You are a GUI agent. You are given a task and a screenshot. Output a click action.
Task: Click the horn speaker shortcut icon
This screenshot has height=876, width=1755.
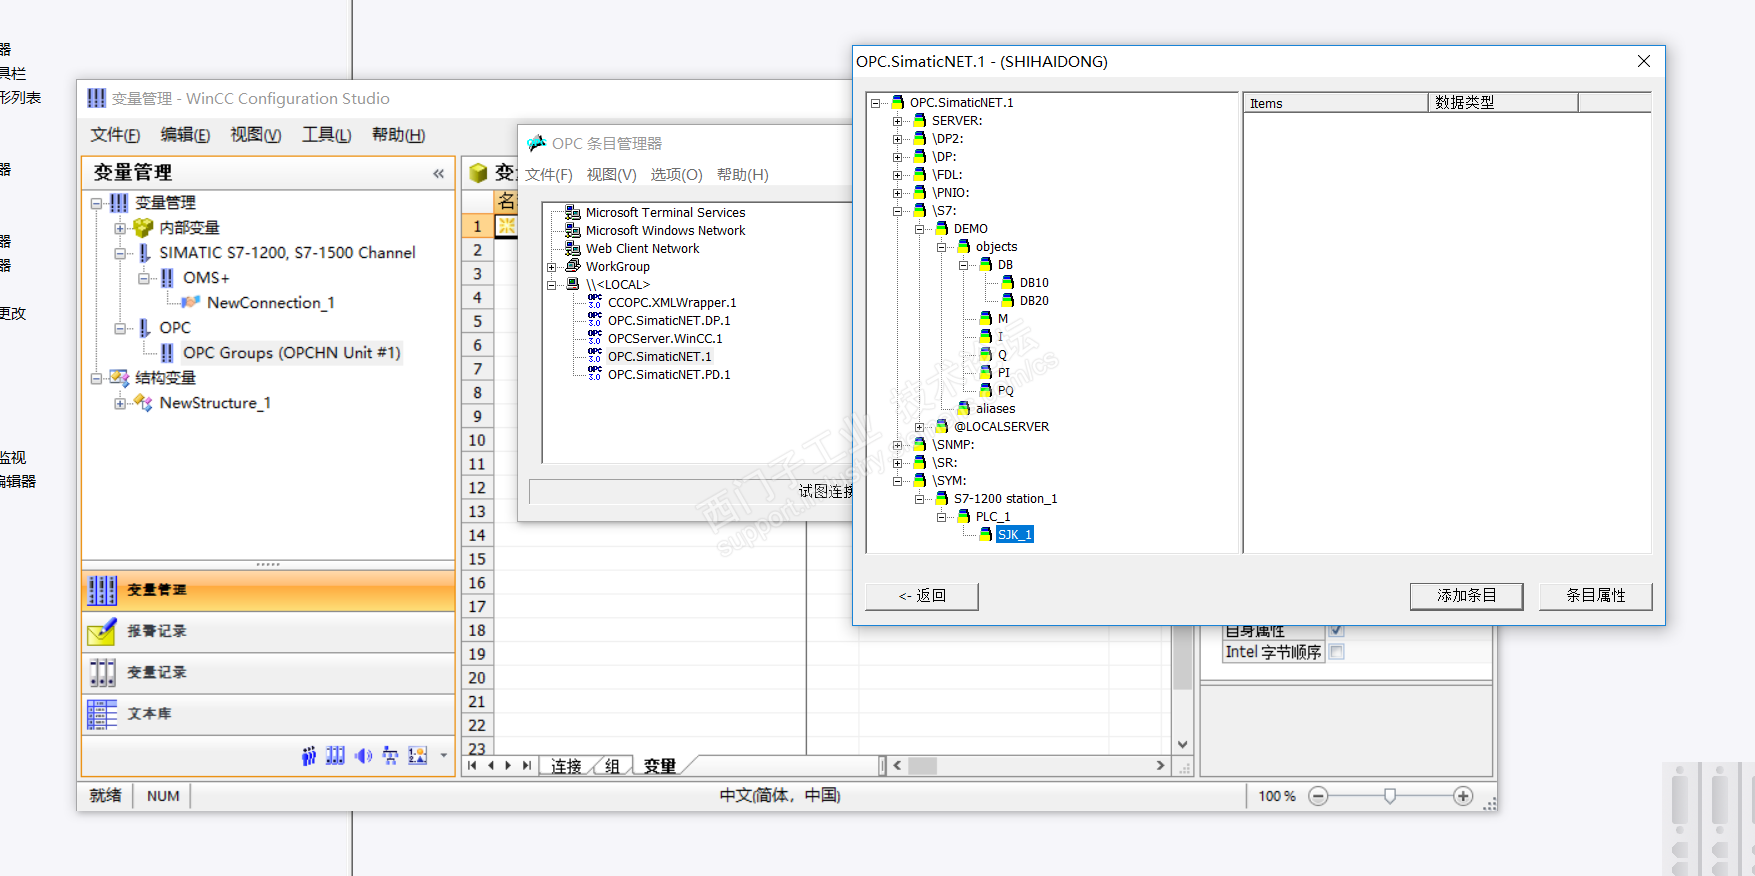(x=363, y=756)
